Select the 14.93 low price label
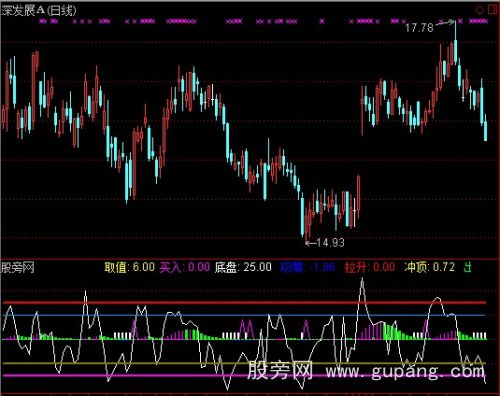The image size is (500, 396). [330, 243]
